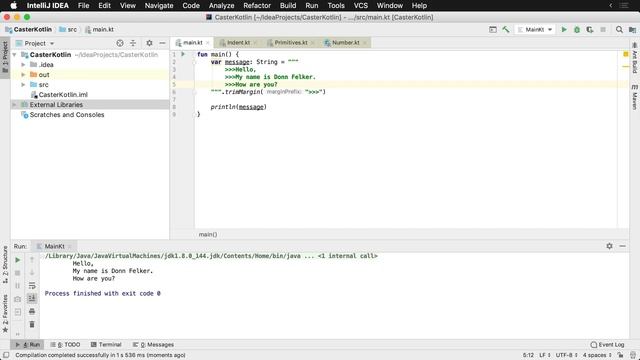Toggle soft-wrap in the Run console
The image size is (640, 360).
(32, 285)
